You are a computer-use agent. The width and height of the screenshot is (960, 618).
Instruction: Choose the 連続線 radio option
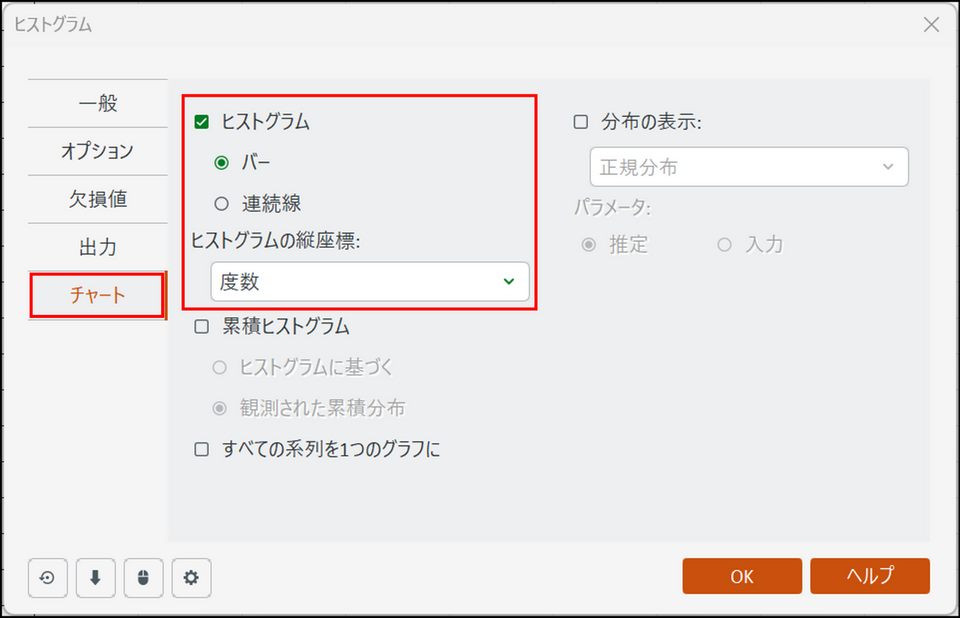click(222, 204)
